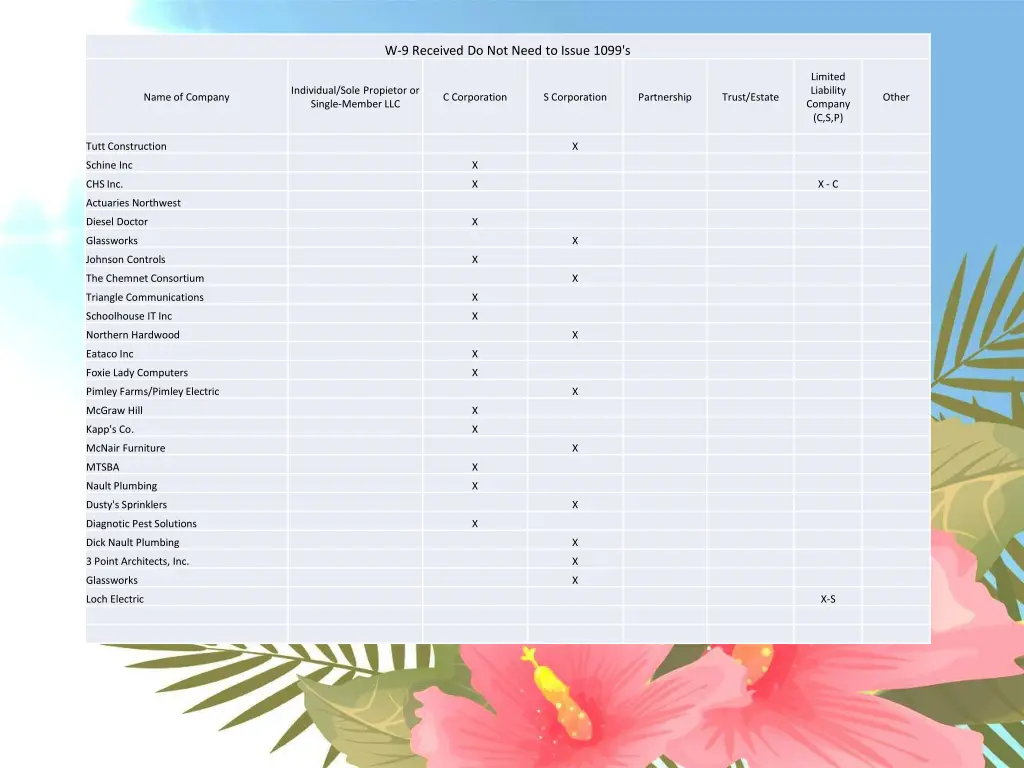Image resolution: width=1024 pixels, height=768 pixels.
Task: Select the C Corporation X for Schoolhouse IT Inc
Action: click(475, 316)
